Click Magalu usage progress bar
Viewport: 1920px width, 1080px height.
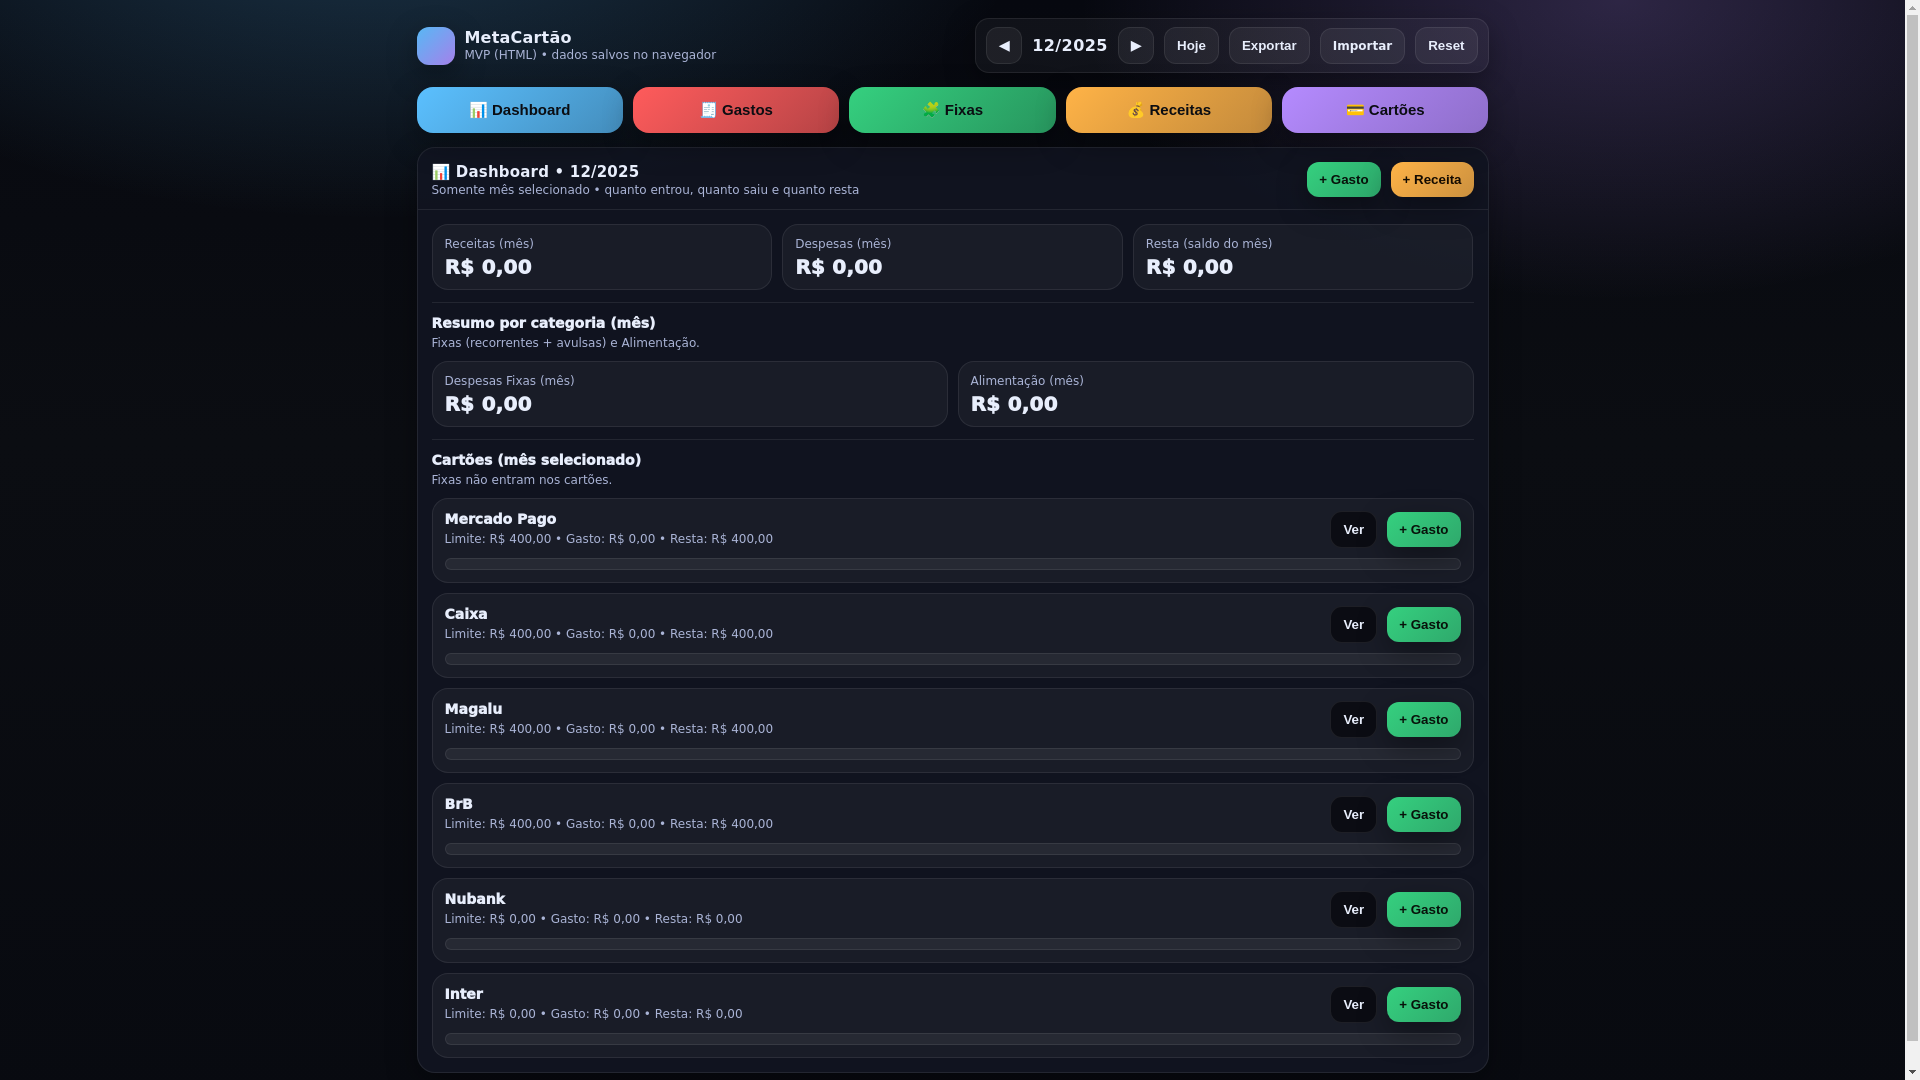click(x=952, y=754)
